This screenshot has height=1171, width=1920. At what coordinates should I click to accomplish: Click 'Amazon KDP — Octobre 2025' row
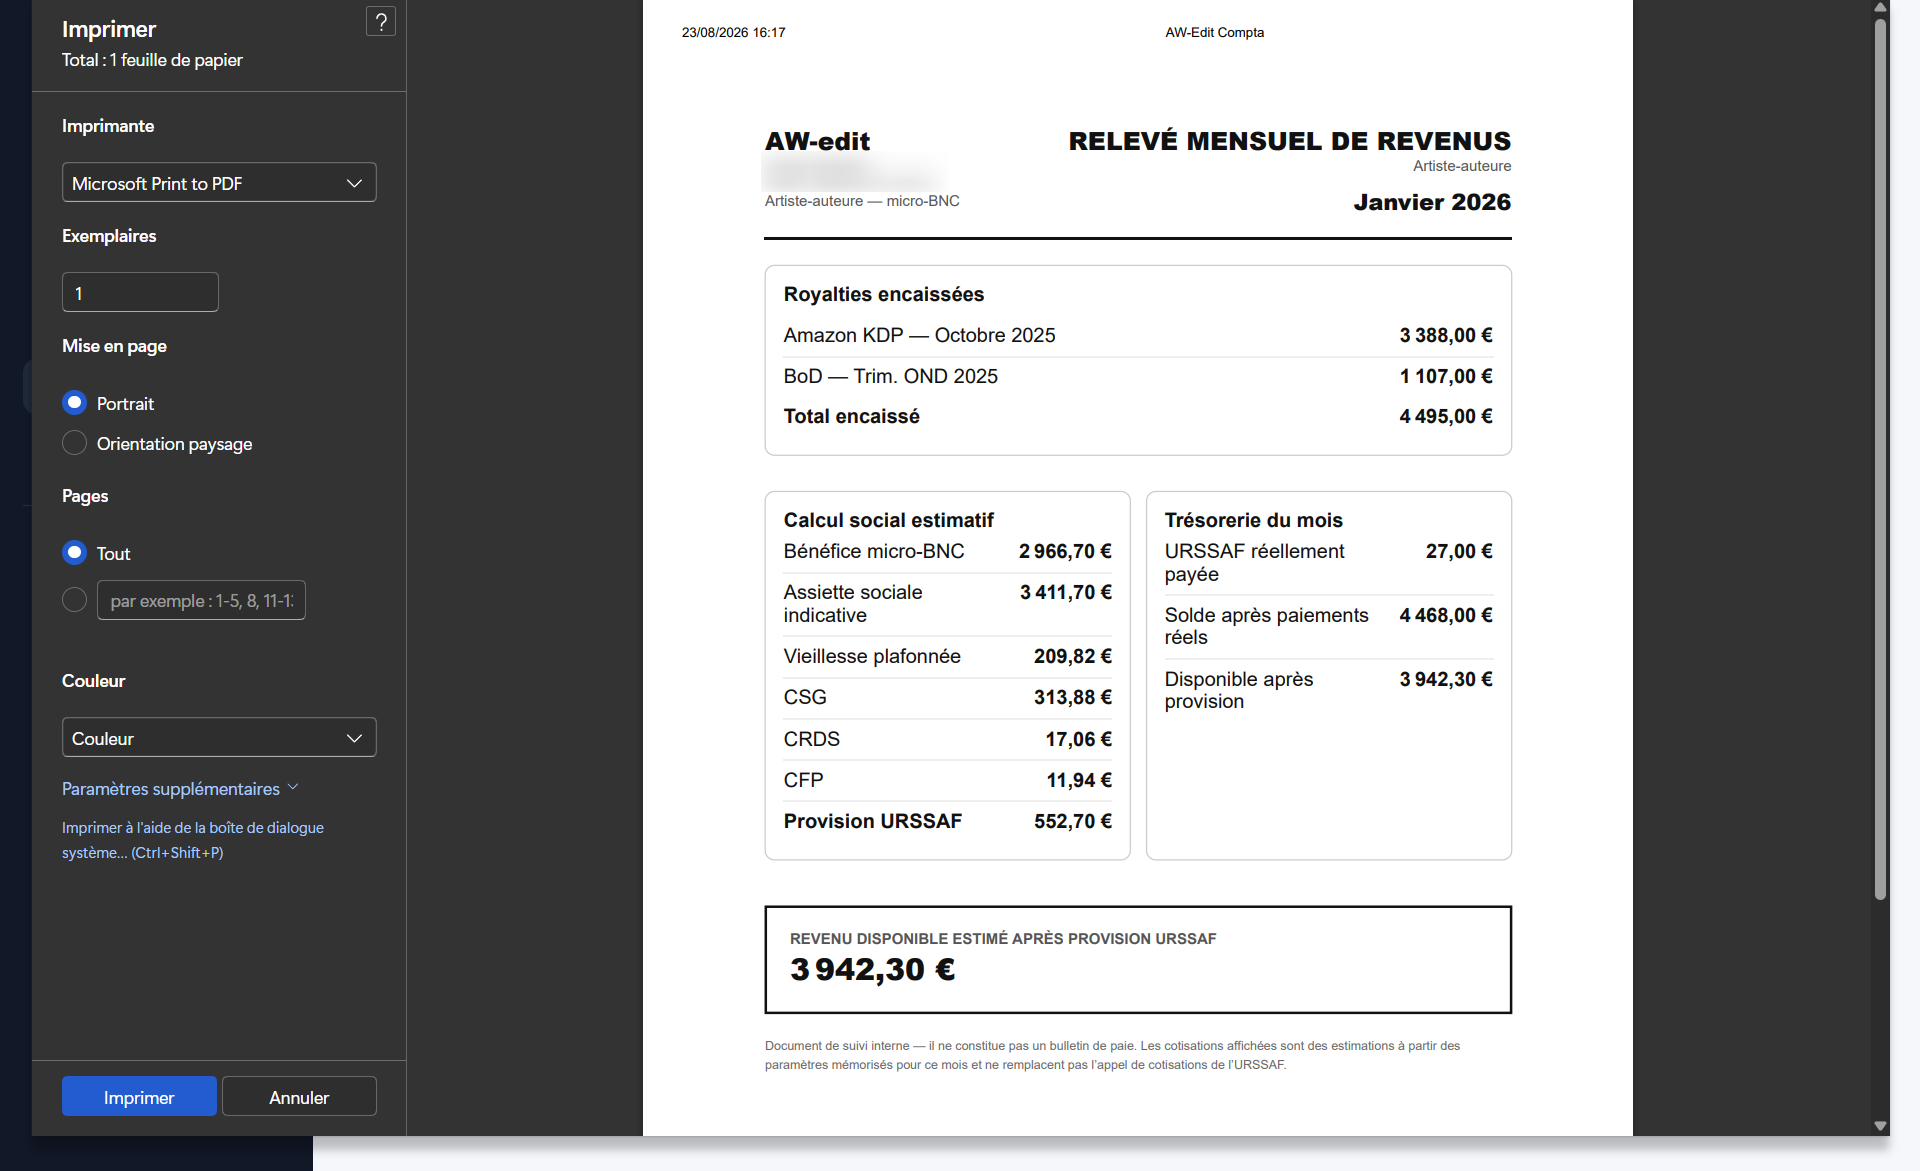pos(1138,335)
